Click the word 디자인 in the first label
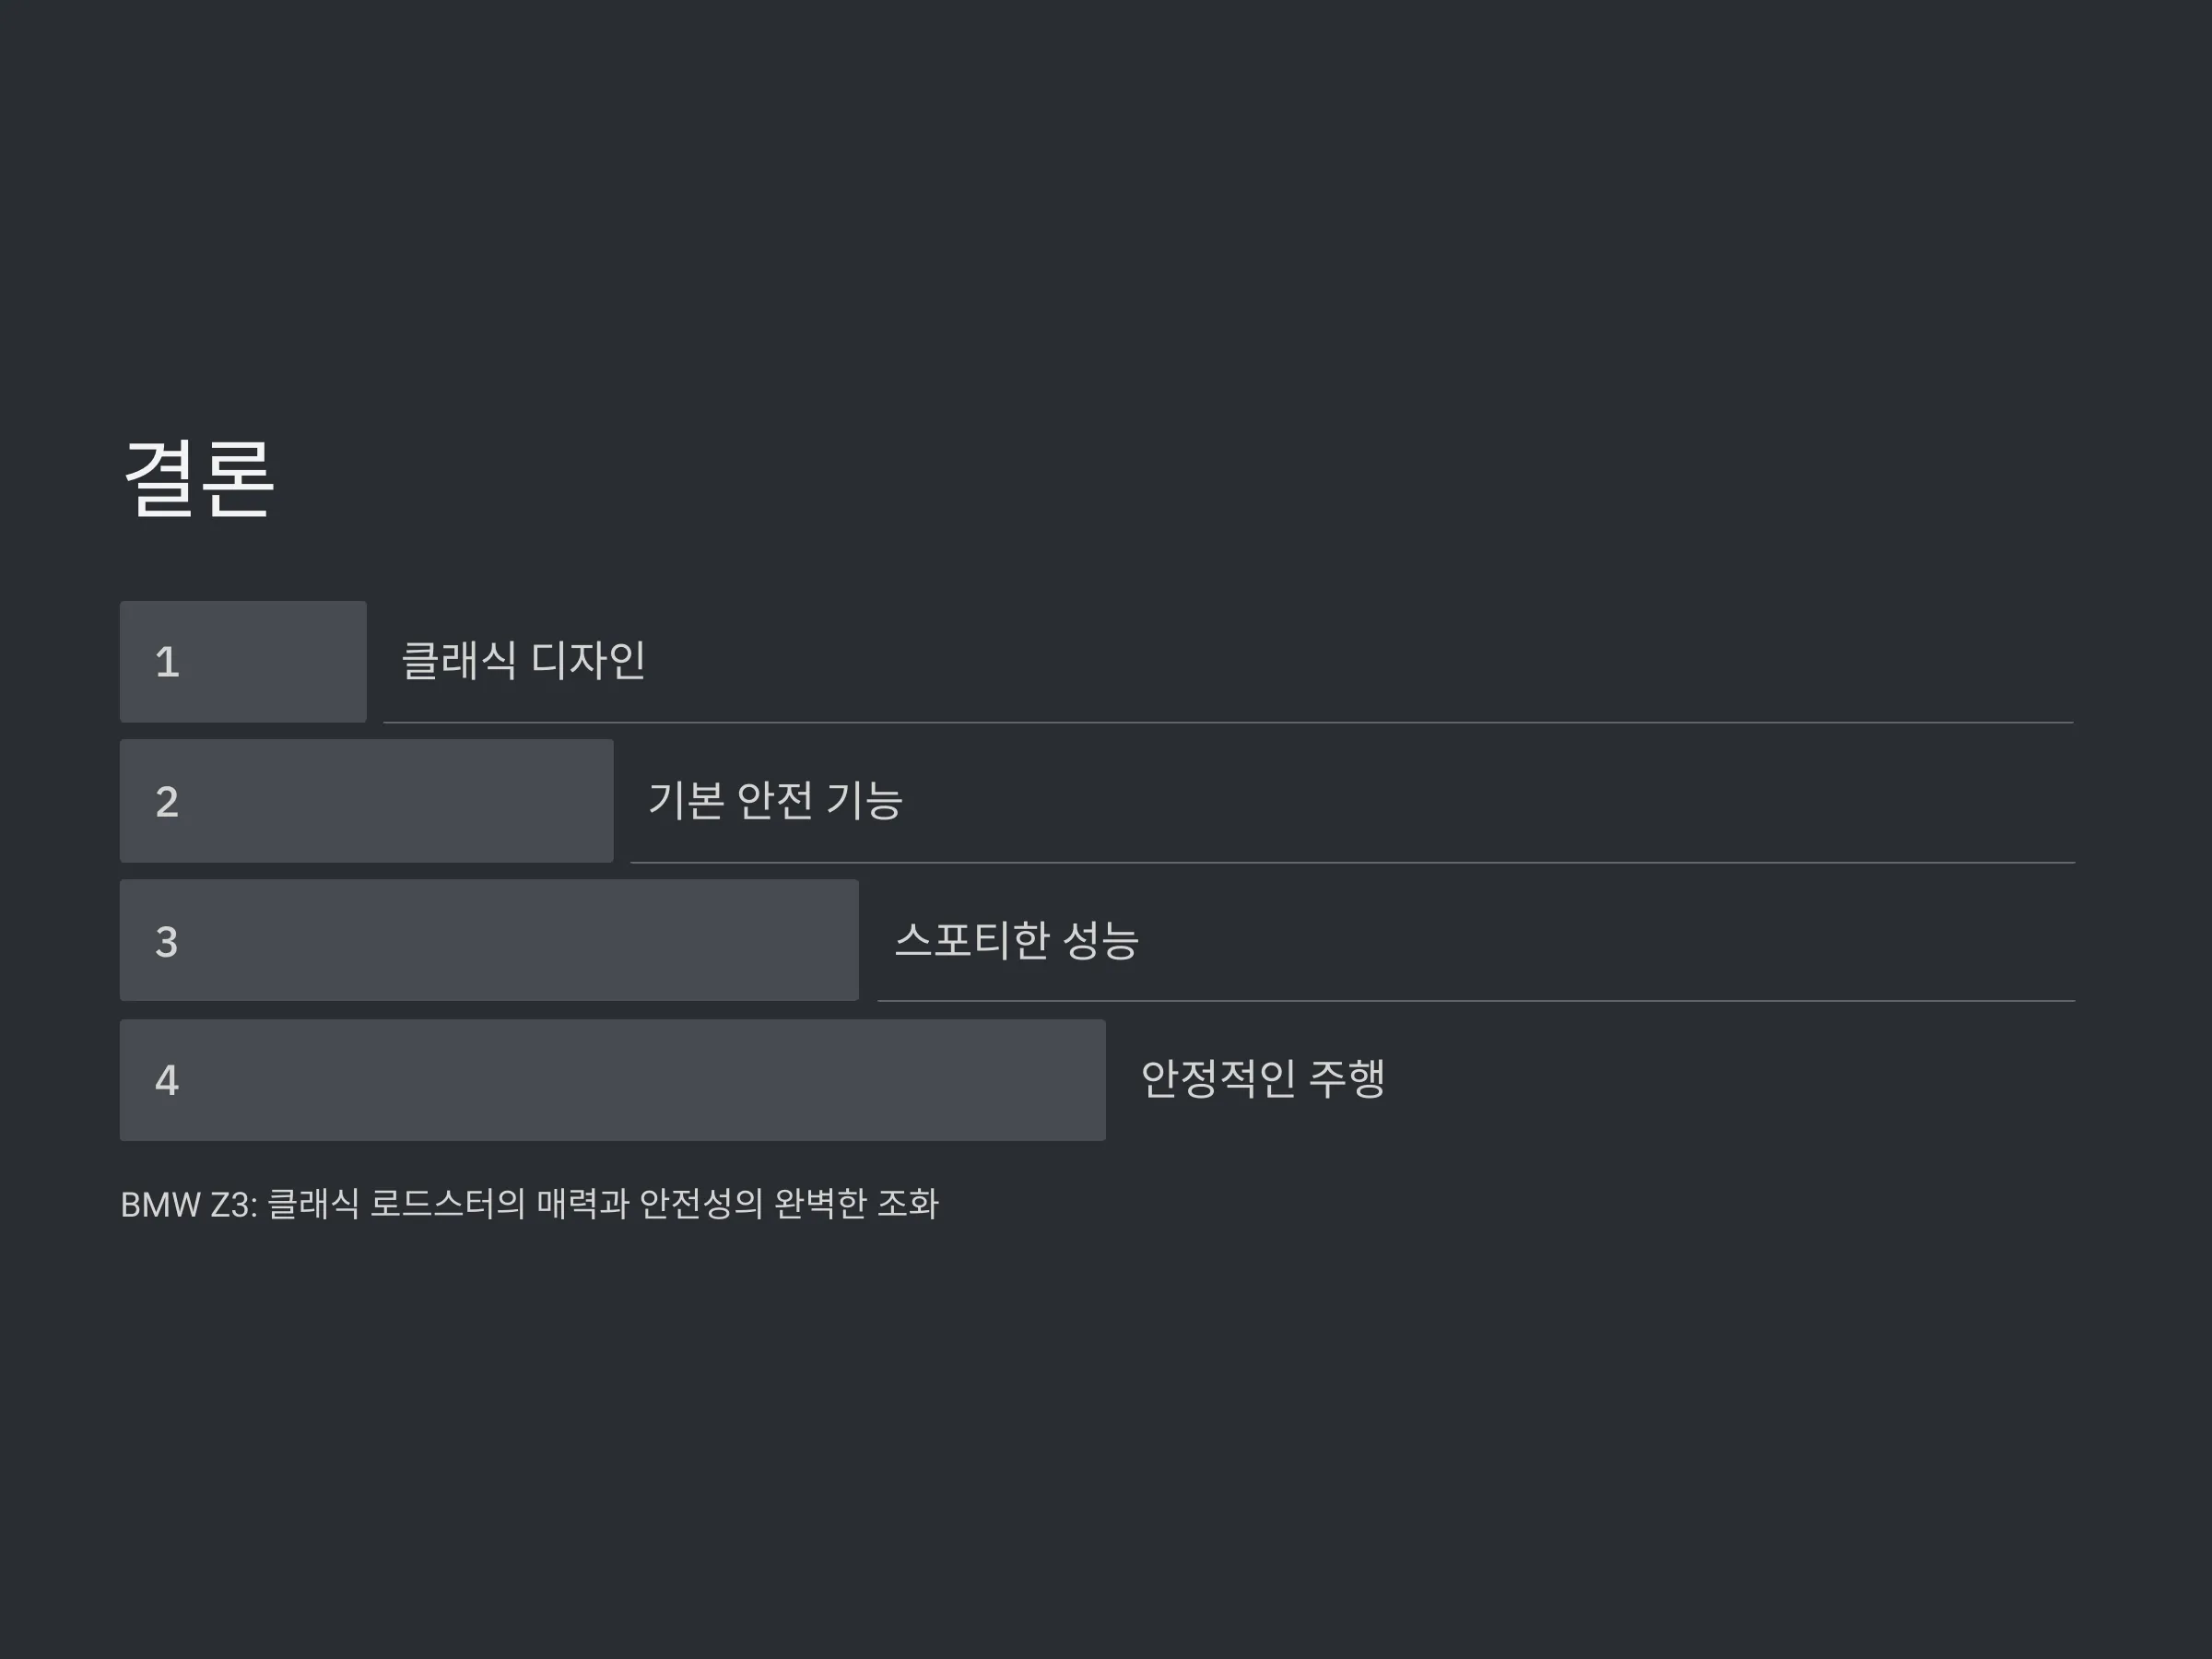The width and height of the screenshot is (2212, 1659). pos(588,660)
